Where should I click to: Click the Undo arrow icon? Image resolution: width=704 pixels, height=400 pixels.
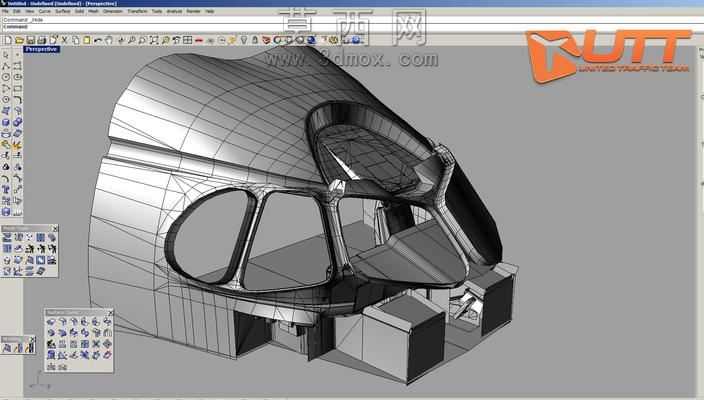(97, 40)
